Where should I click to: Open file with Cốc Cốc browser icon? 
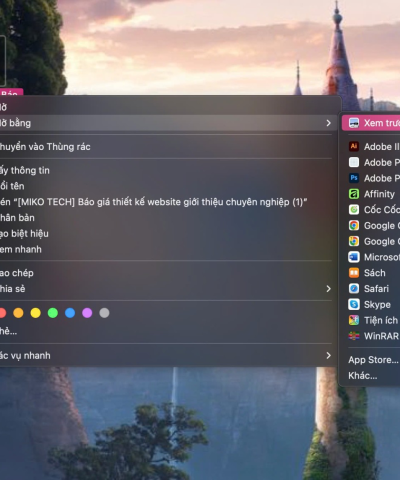pyautogui.click(x=354, y=210)
